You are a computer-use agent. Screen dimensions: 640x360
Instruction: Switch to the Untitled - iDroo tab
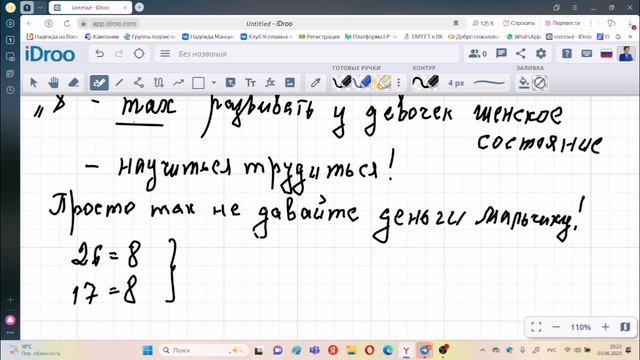coord(90,7)
